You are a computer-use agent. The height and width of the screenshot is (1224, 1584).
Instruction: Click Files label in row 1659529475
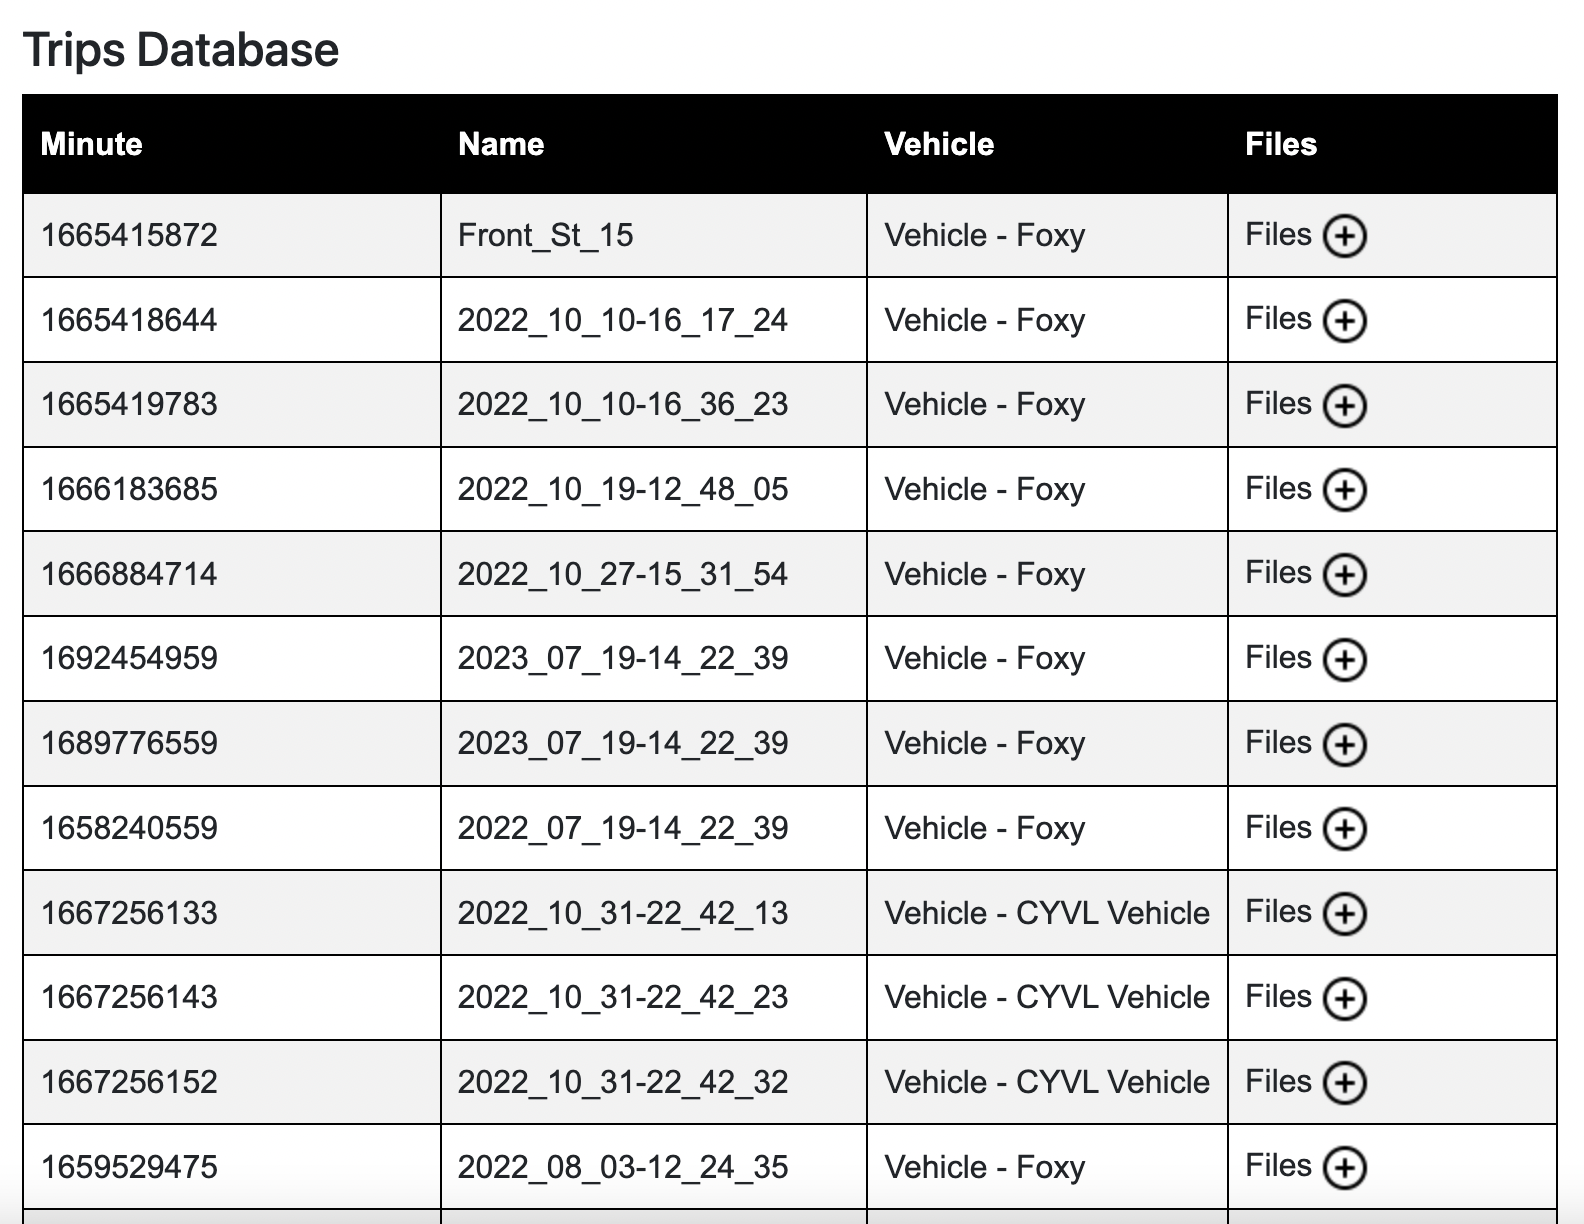tap(1278, 1165)
